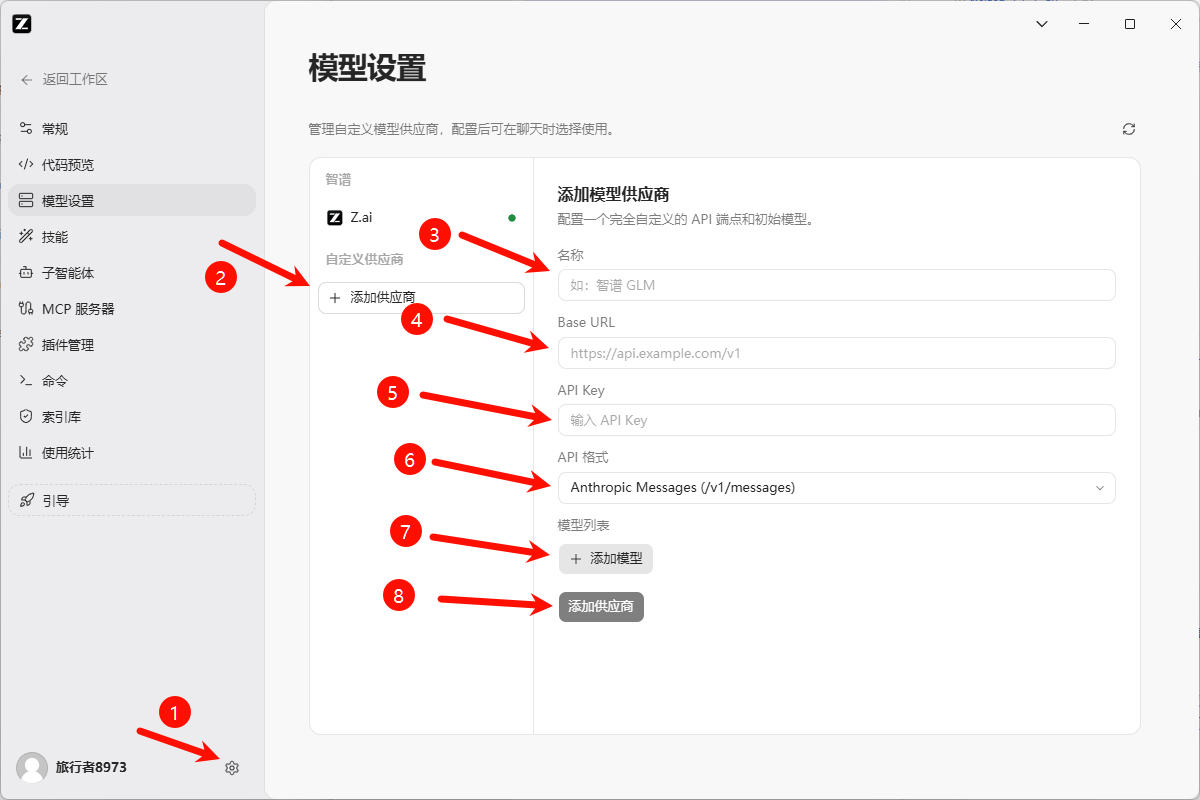Click the 模型设置 page heading
The width and height of the screenshot is (1200, 800).
click(x=367, y=68)
